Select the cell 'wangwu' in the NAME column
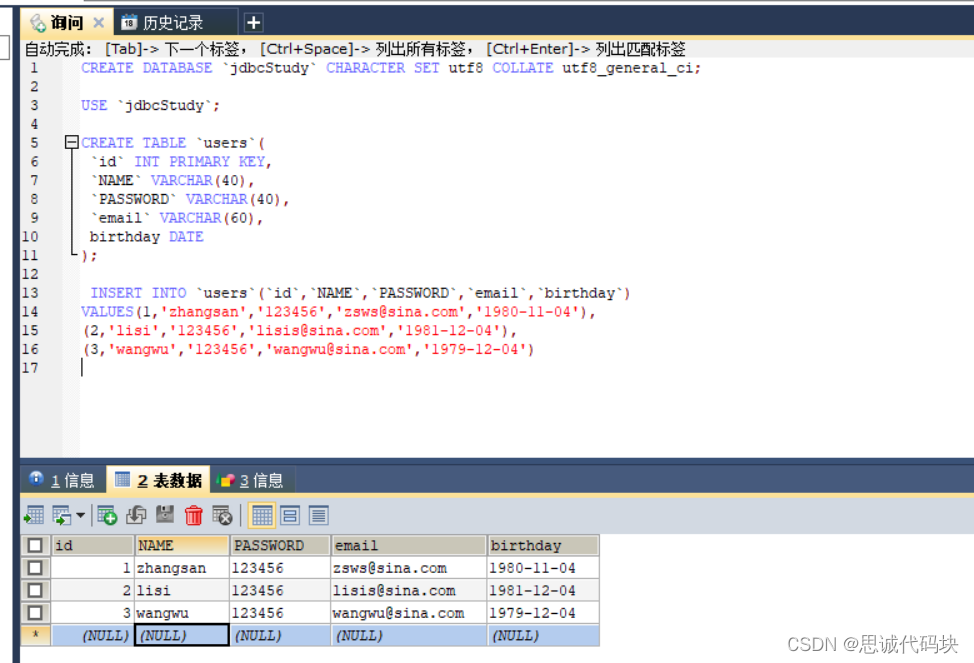The height and width of the screenshot is (663, 974). click(x=182, y=613)
